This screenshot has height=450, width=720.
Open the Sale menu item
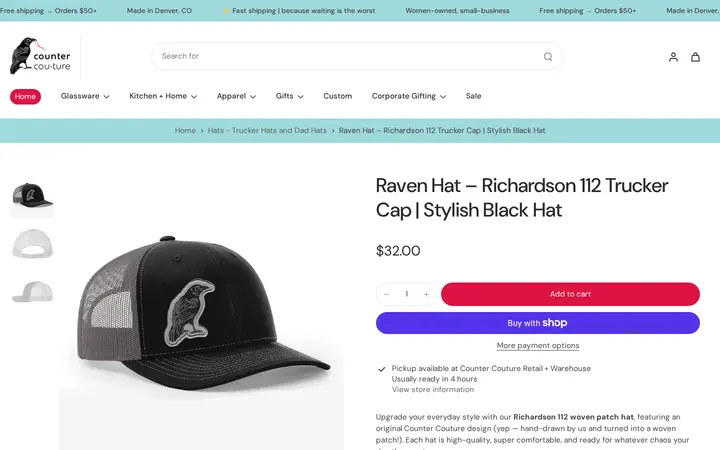point(473,96)
